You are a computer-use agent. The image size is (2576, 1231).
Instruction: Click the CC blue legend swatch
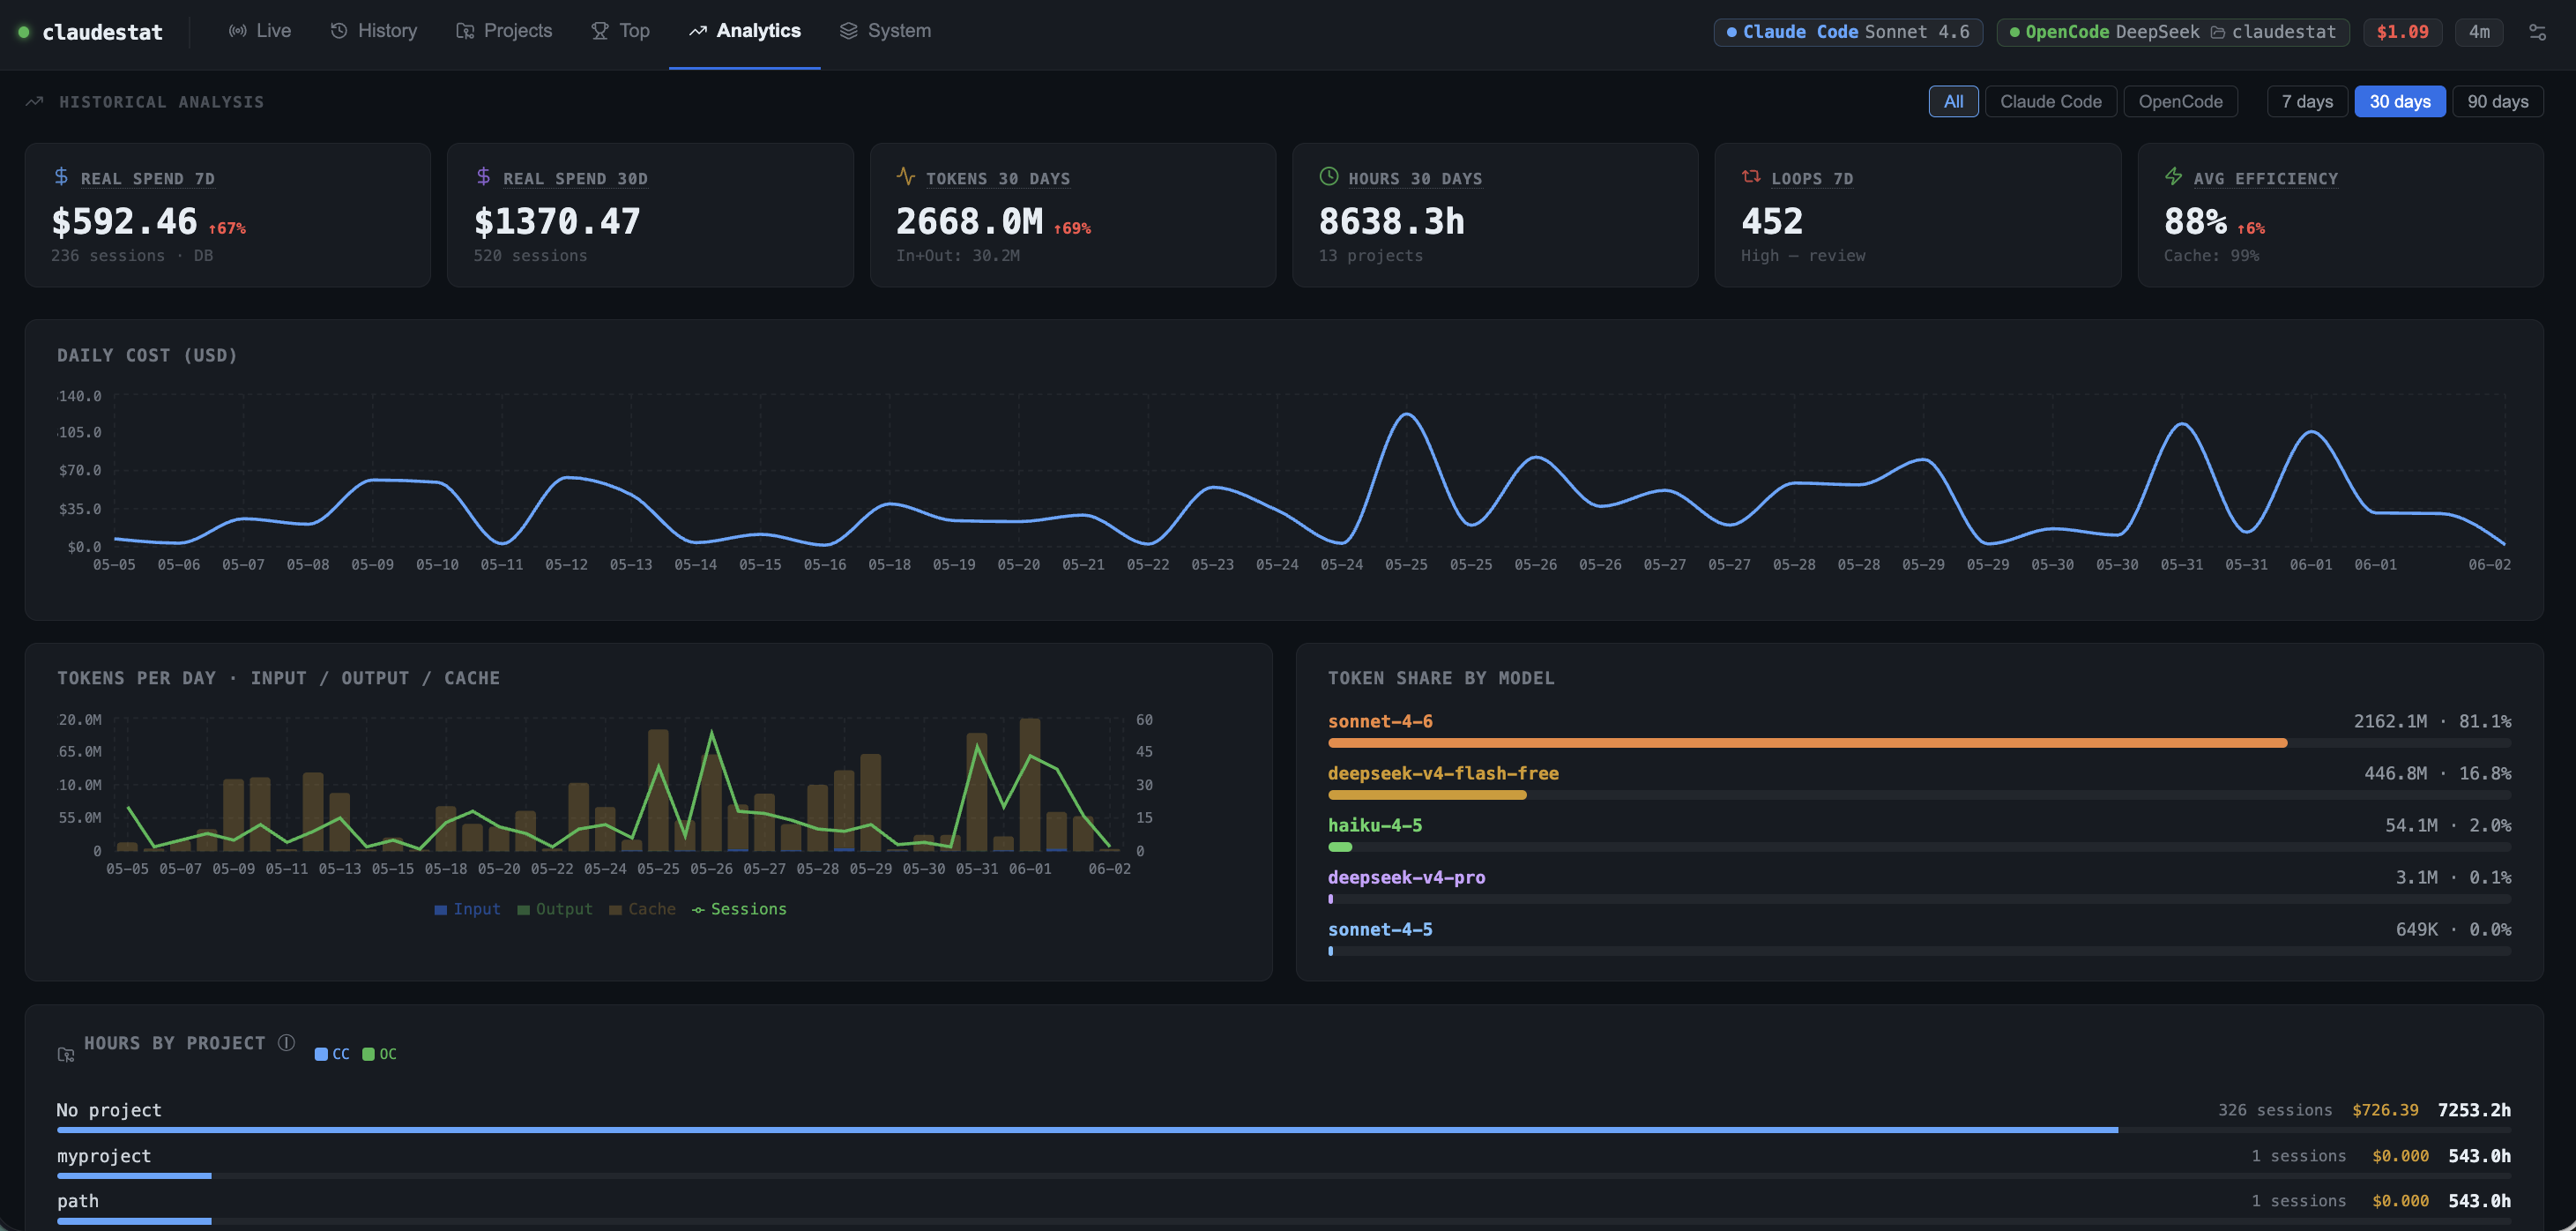coord(321,1054)
